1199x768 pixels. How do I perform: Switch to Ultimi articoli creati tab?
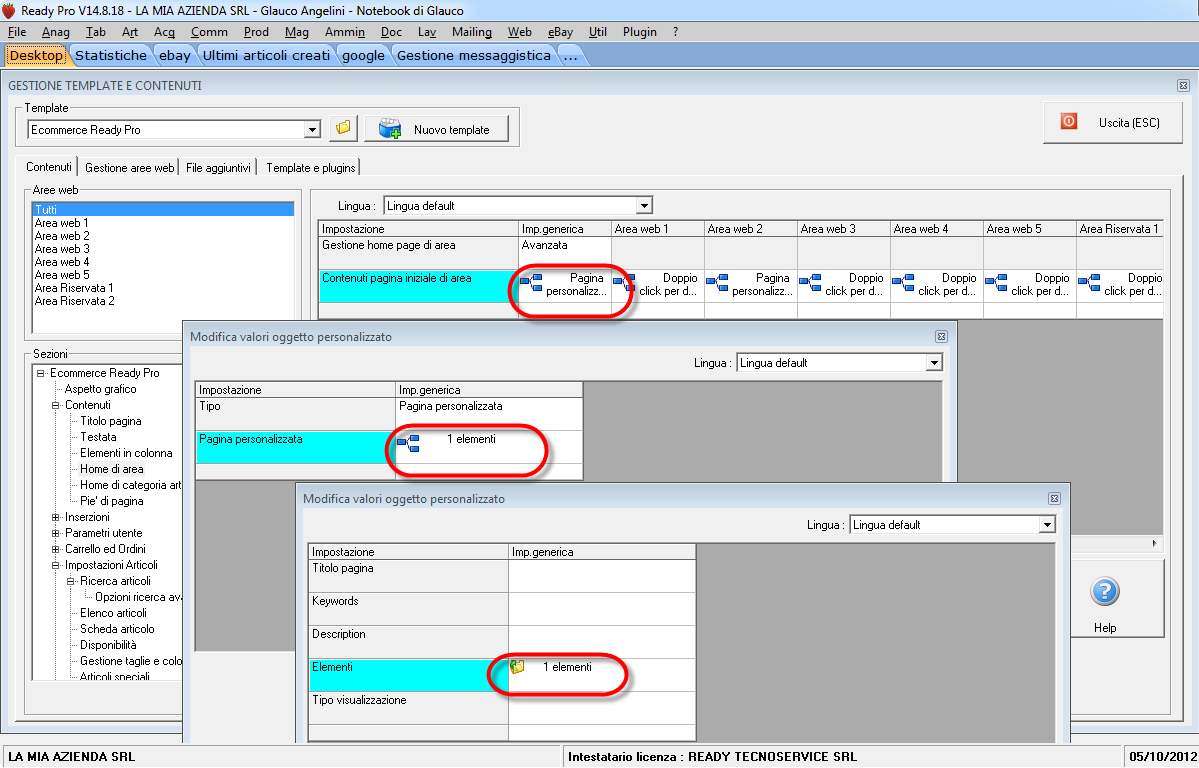point(266,55)
